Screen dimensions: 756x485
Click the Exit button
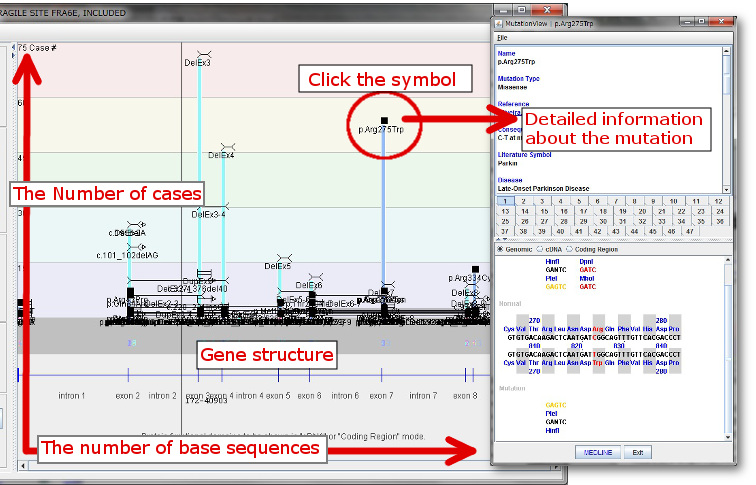(637, 452)
